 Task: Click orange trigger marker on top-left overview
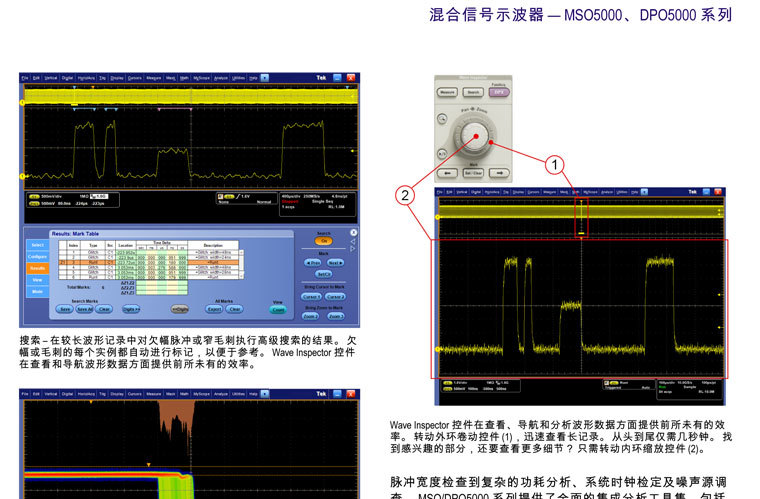(93, 87)
